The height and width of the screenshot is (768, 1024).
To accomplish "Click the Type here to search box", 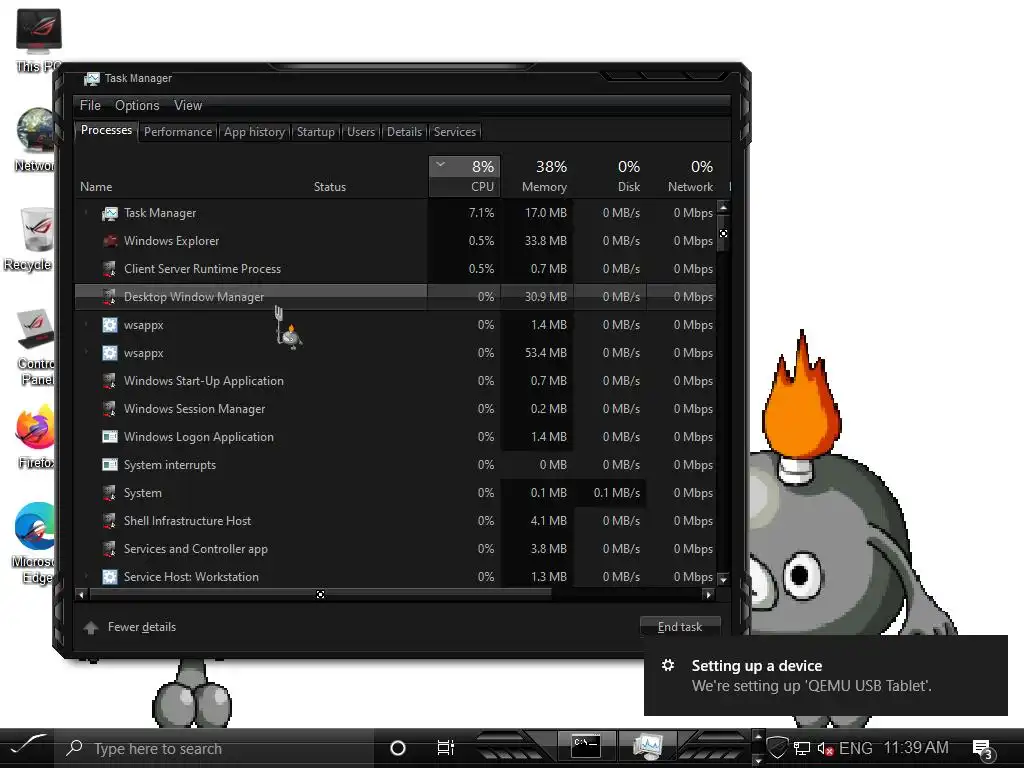I will (x=214, y=748).
